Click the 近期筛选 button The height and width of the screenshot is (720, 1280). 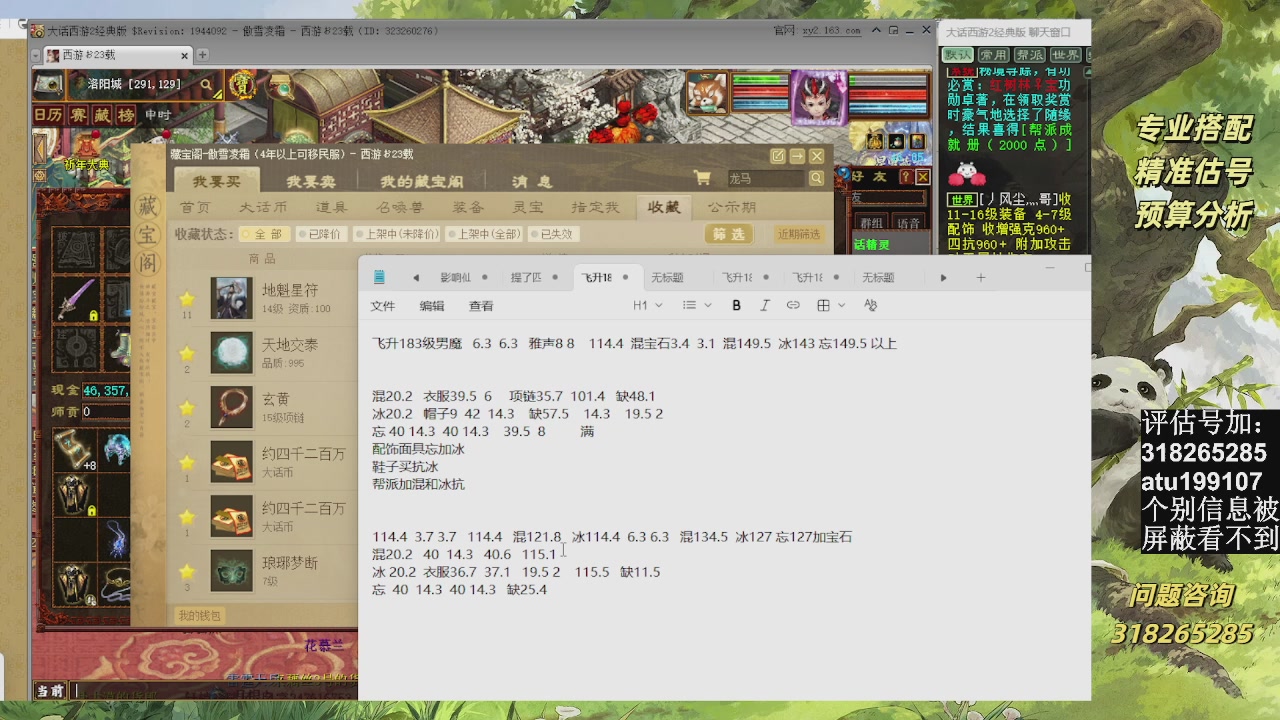(798, 234)
